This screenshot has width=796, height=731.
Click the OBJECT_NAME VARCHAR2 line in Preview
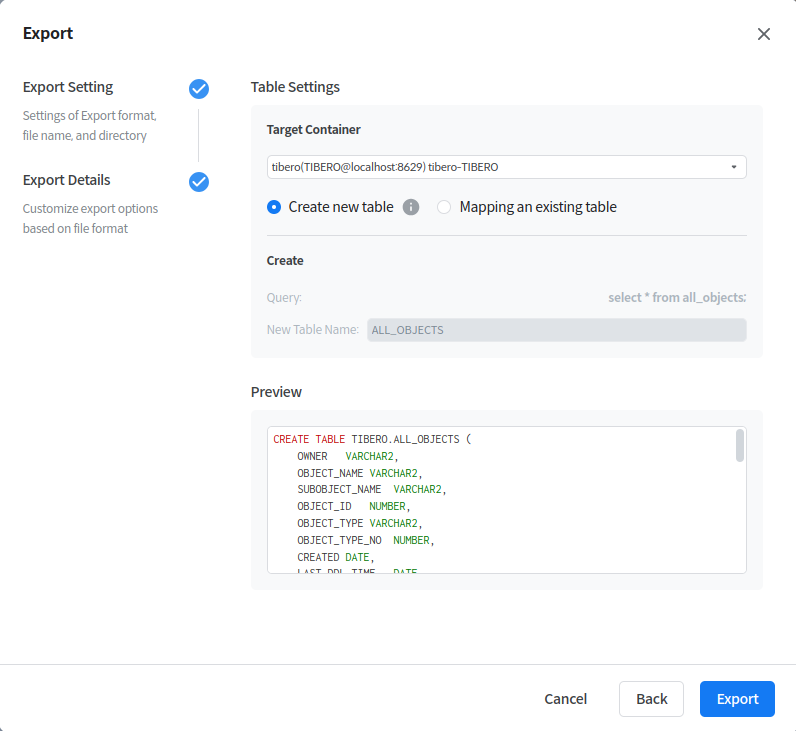point(360,473)
